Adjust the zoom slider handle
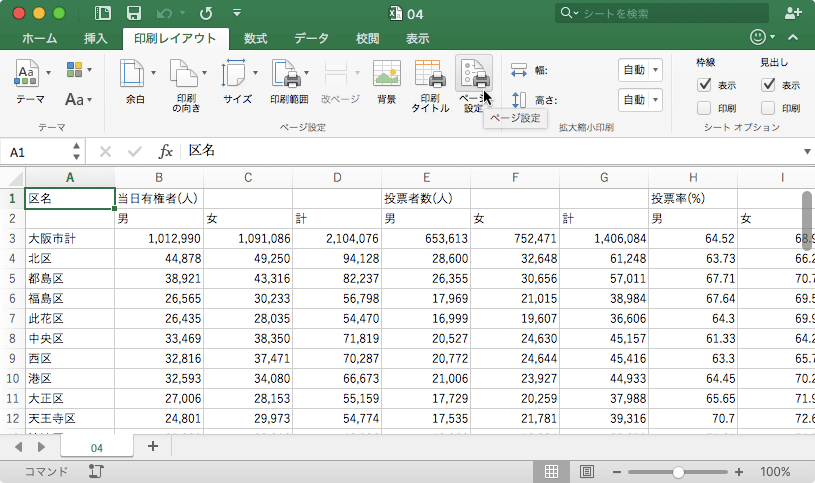The height and width of the screenshot is (483, 815). pyautogui.click(x=678, y=472)
